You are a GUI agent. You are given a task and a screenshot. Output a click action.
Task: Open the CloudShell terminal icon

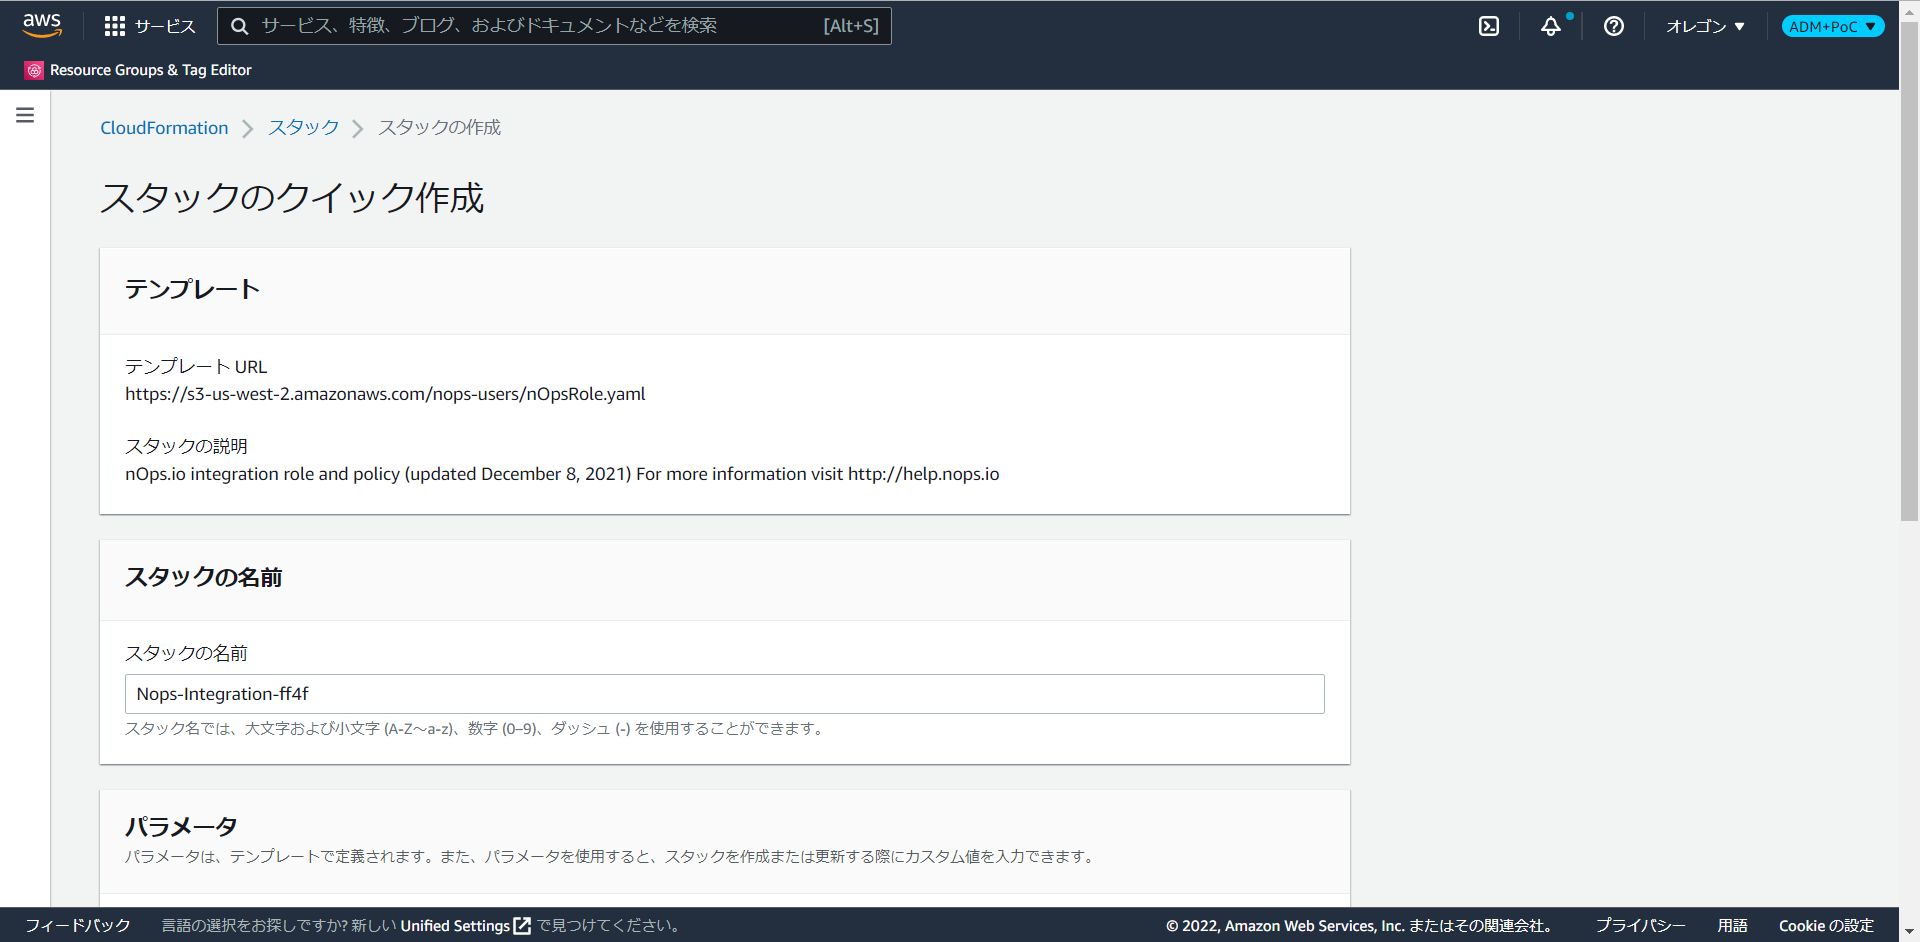tap(1489, 26)
